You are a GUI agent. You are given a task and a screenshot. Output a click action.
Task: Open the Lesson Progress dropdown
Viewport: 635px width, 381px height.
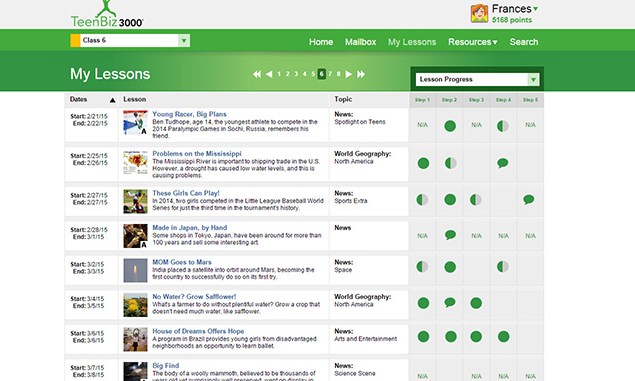(477, 79)
